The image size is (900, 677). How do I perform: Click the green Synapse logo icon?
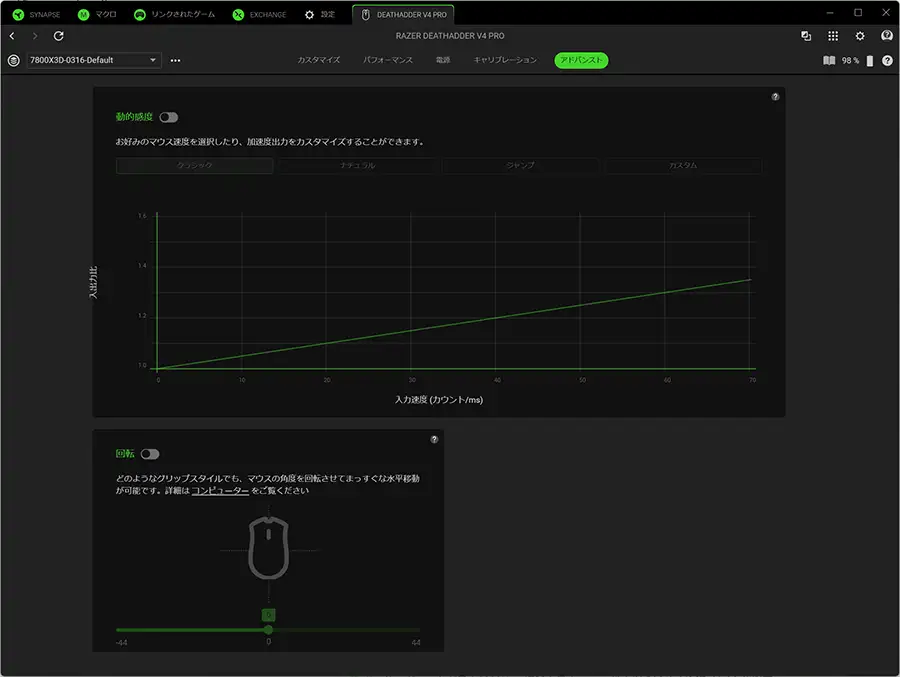[18, 15]
